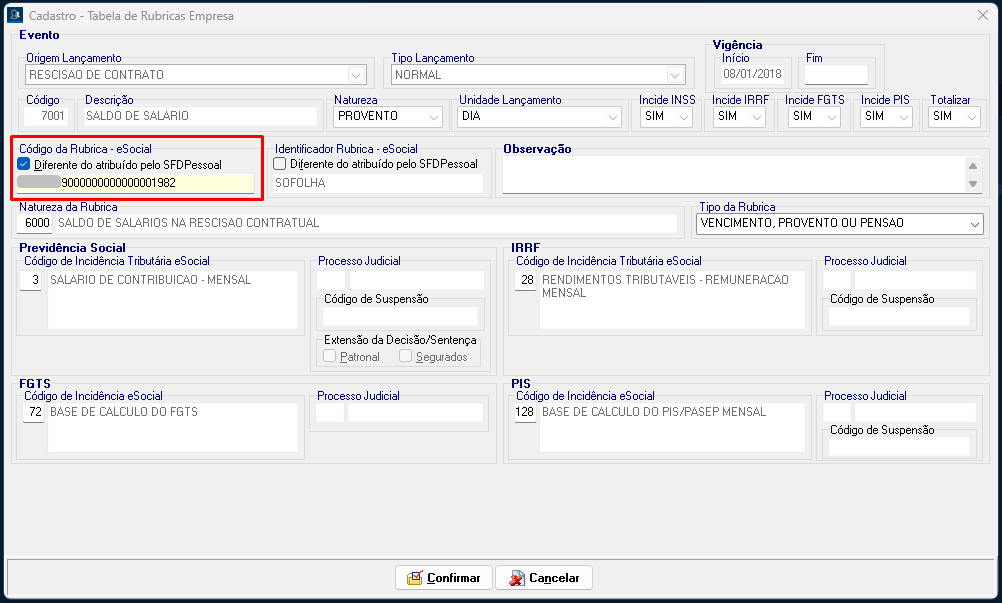Screen dimensions: 1002x603
Task: Close the Cadastro dialog window
Action: [x=982, y=15]
